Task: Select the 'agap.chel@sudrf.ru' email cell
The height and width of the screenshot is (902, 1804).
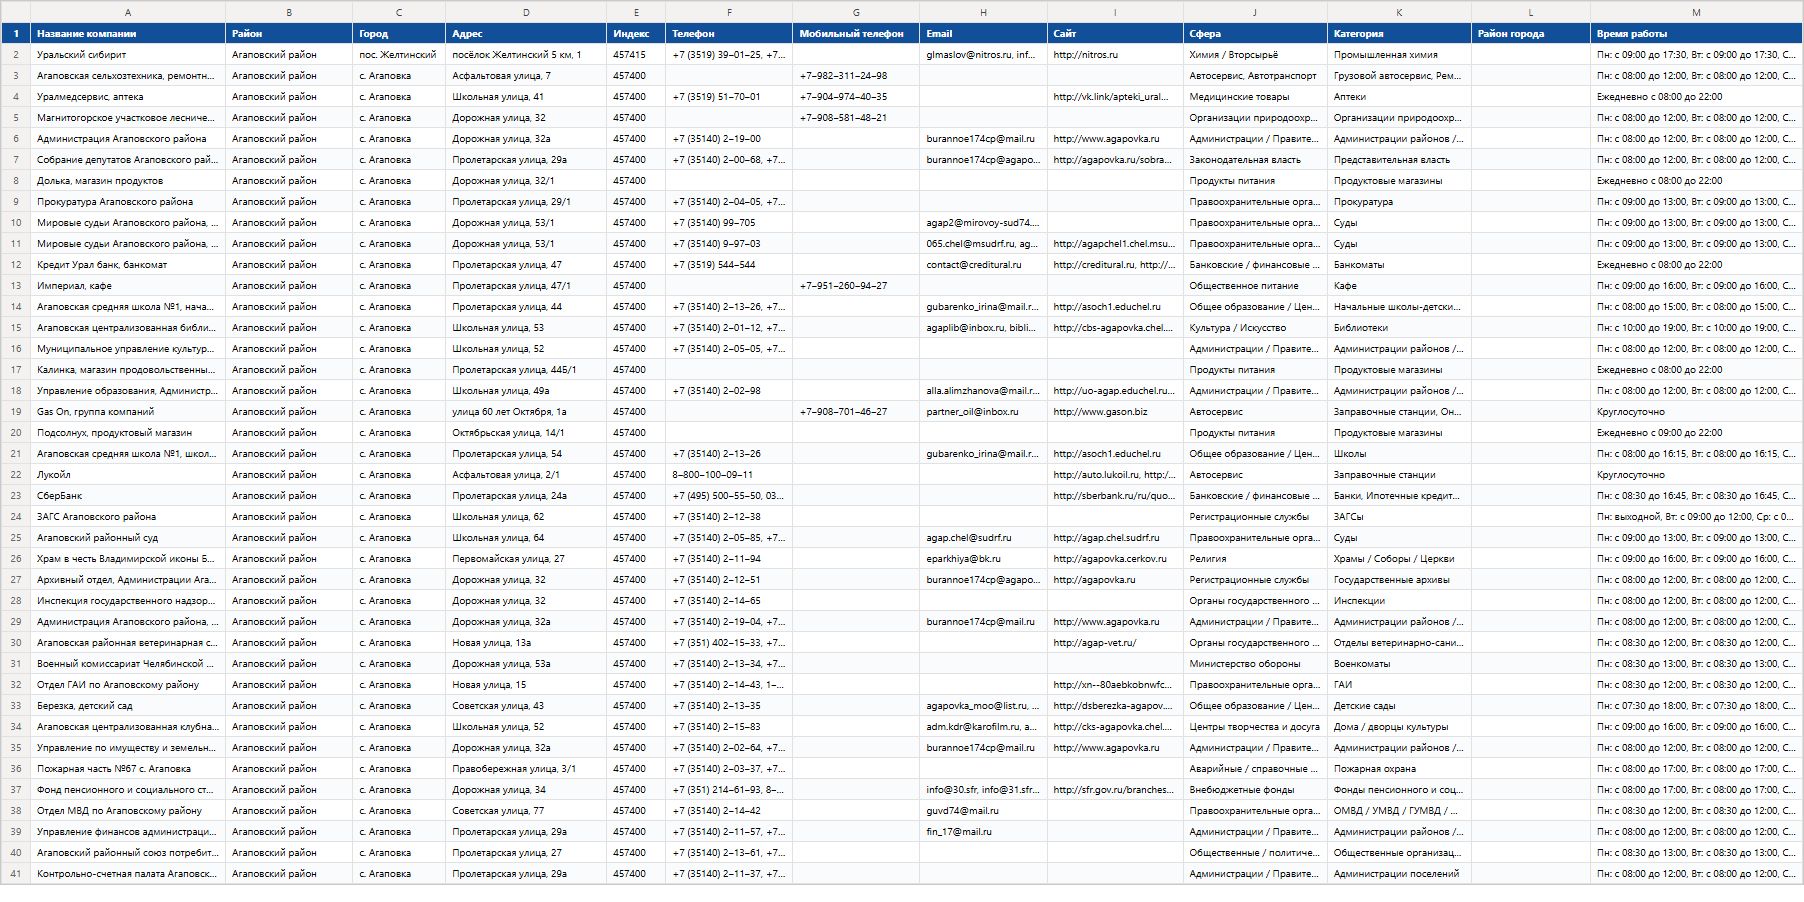Action: (983, 538)
